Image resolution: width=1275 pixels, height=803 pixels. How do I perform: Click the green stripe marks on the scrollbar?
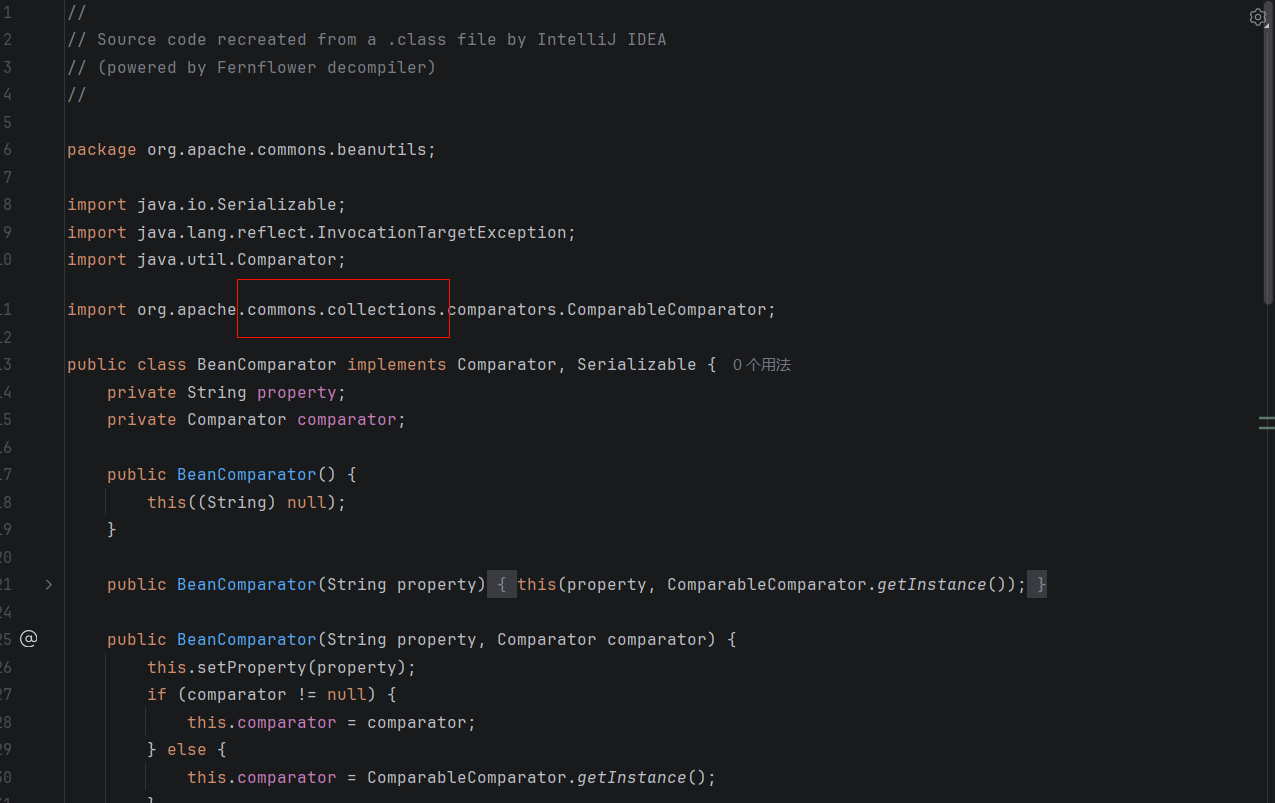(x=1266, y=423)
